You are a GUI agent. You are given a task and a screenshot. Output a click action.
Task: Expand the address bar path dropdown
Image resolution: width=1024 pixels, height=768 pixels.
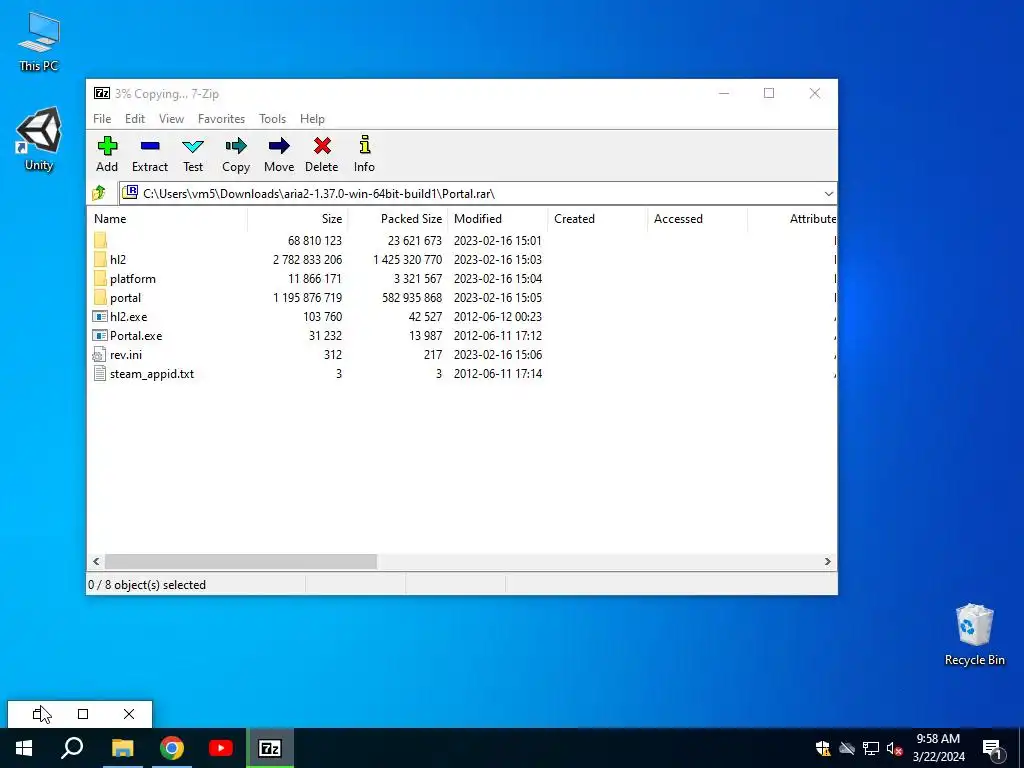828,193
